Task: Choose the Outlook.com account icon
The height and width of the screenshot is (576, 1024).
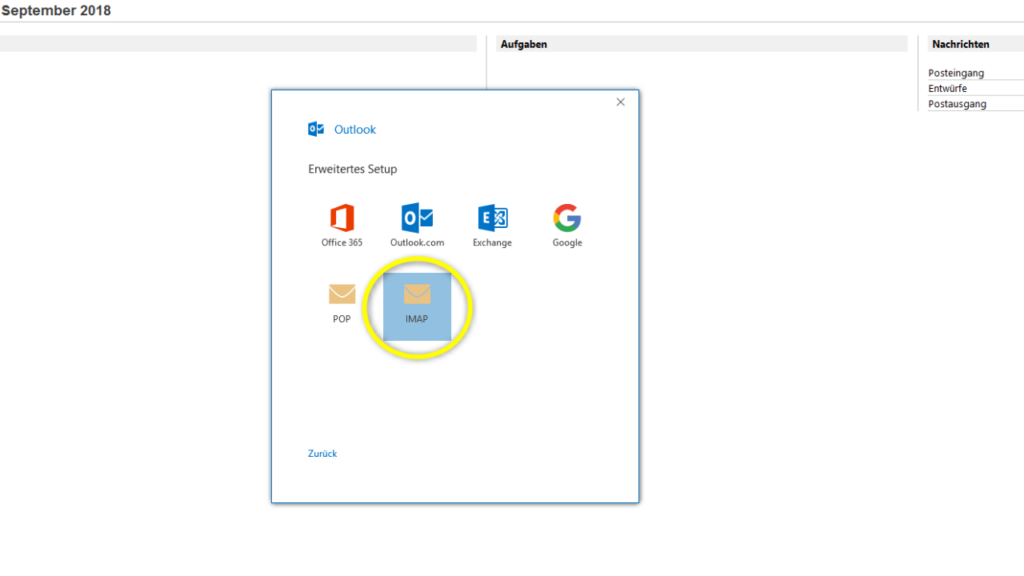Action: 416,218
